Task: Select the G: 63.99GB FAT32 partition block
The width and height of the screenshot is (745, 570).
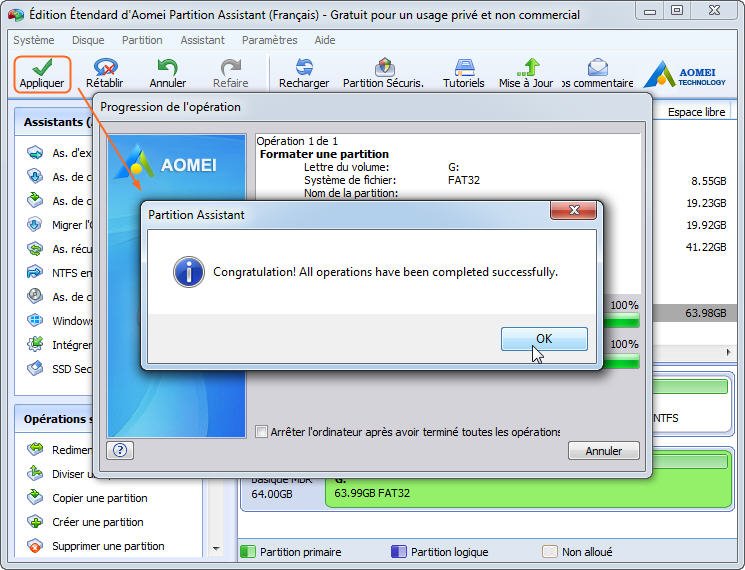Action: (528, 493)
